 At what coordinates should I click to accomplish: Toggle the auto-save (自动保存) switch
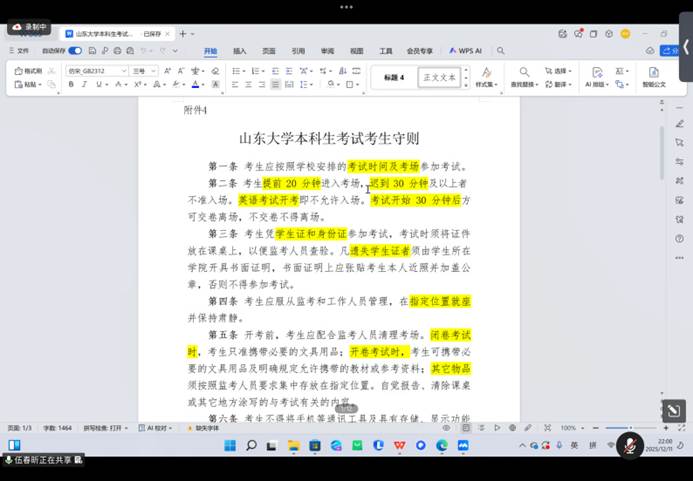[x=76, y=50]
